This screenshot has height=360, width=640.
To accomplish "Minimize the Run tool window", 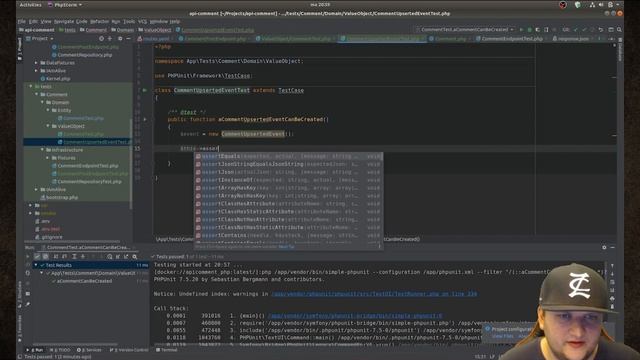I will point(613,247).
